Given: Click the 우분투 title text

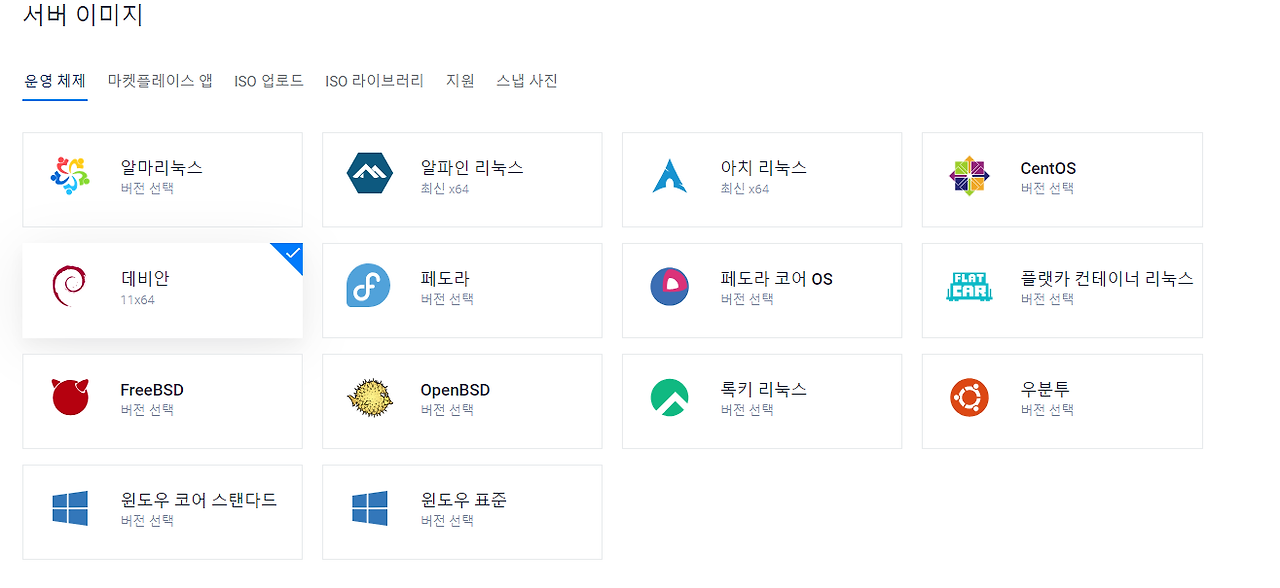Looking at the screenshot, I should (1045, 390).
